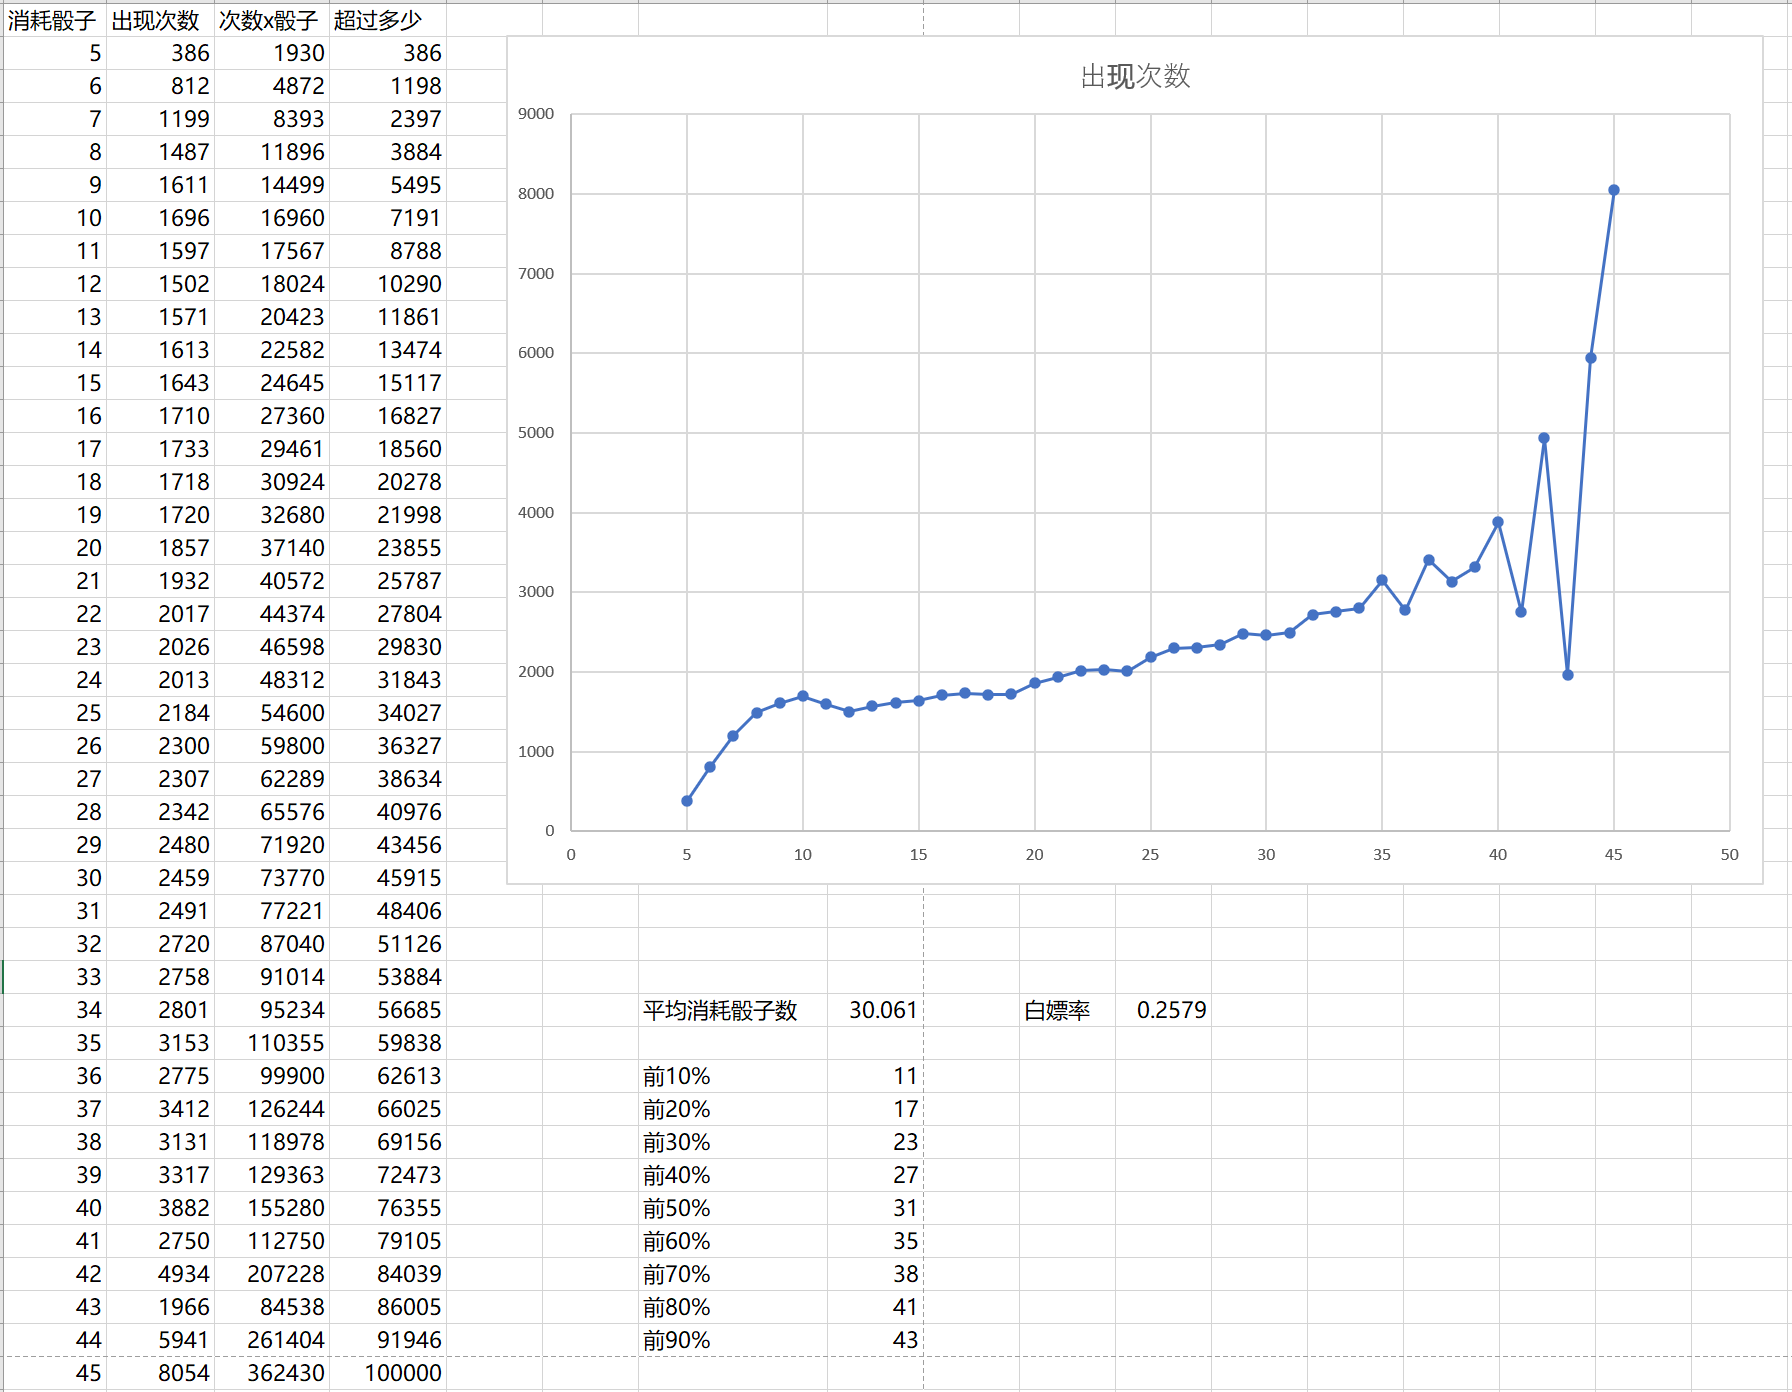Select the header cell 出现次数
Screen dimensions: 1792x1392
pyautogui.click(x=160, y=20)
